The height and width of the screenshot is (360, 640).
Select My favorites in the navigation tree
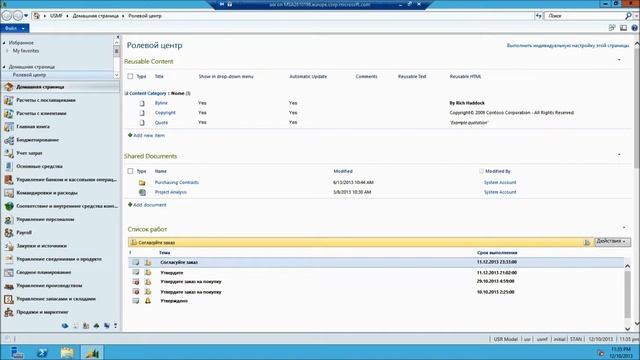[26, 51]
